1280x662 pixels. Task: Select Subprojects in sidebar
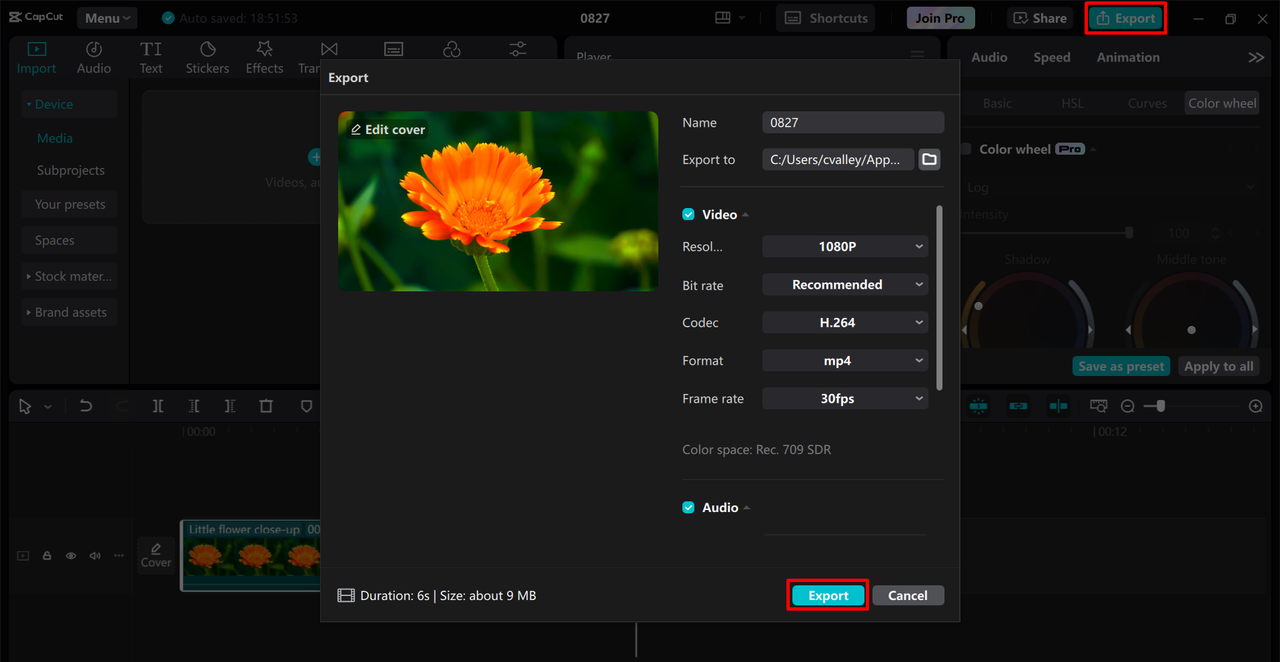70,171
